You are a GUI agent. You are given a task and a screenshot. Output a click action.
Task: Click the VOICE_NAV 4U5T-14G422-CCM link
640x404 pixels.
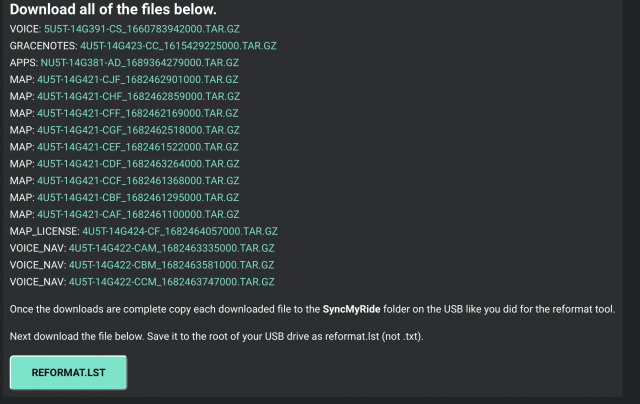point(171,282)
